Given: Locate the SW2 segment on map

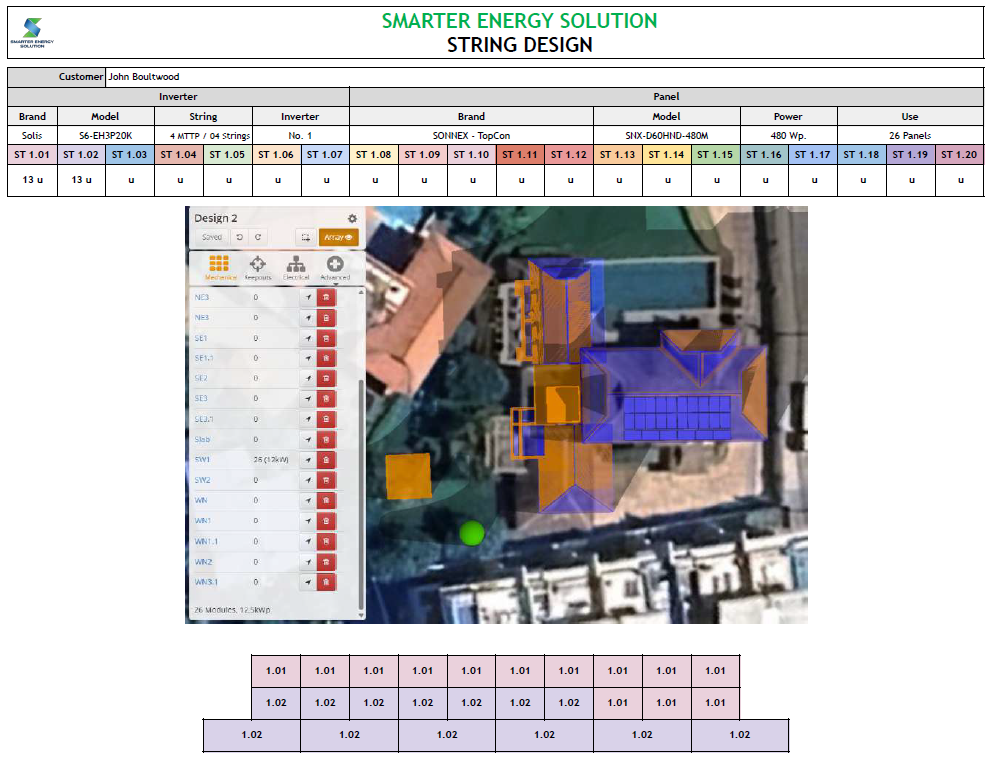Looking at the screenshot, I should 308,480.
